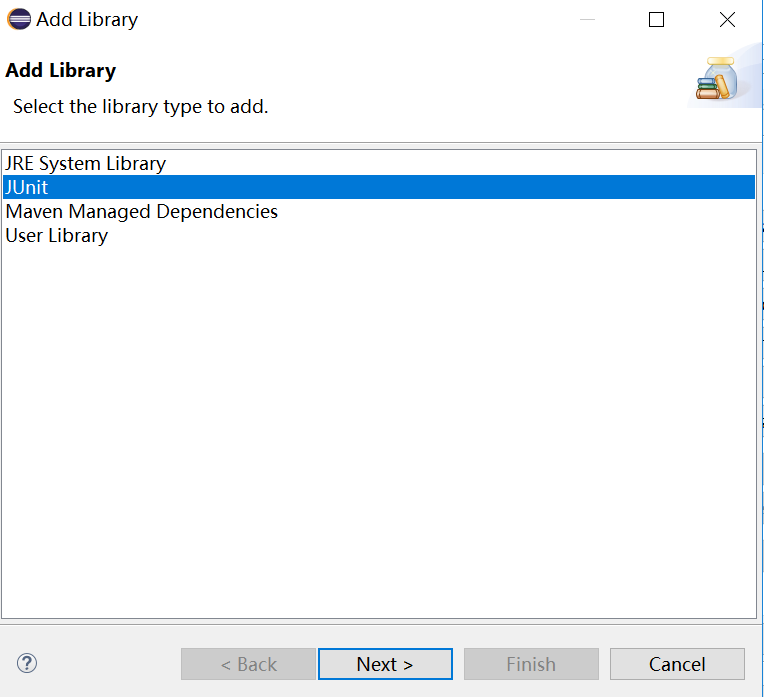Go to the next wizard page

385,664
